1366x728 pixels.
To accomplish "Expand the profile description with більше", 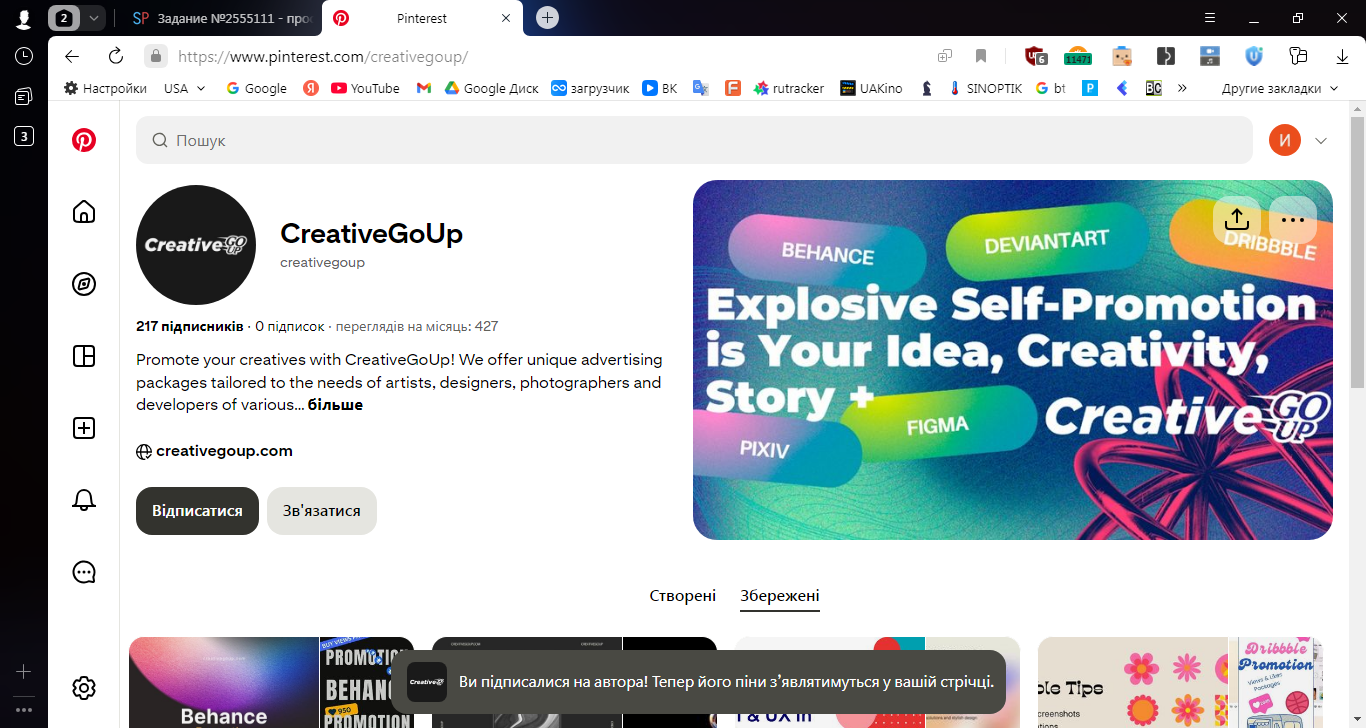I will coord(335,405).
